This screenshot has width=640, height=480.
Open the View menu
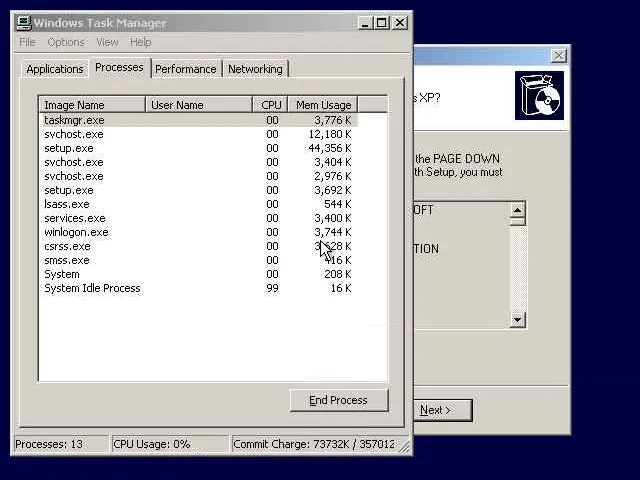(107, 42)
